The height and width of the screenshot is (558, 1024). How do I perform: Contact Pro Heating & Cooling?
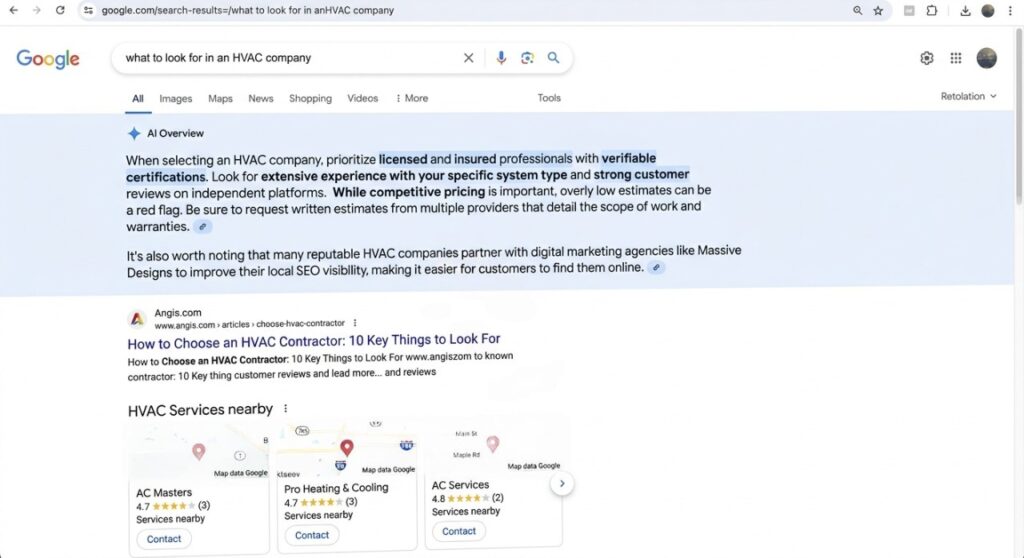[x=312, y=535]
